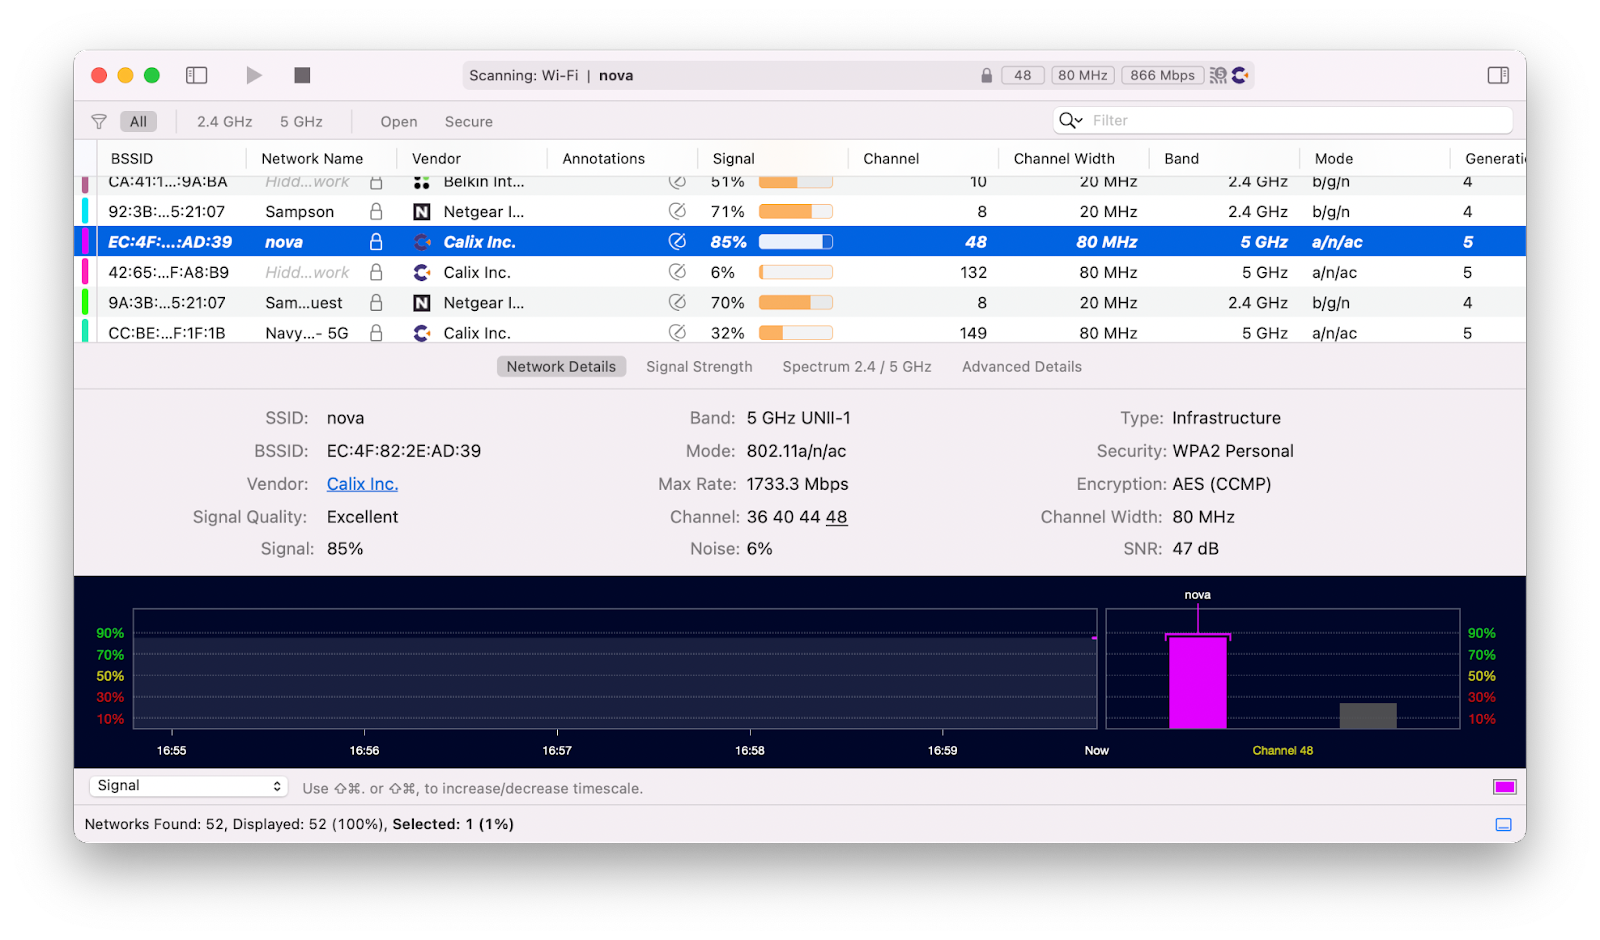The image size is (1600, 940).
Task: Click the magenta nova bar in channel graph
Action: click(1198, 682)
